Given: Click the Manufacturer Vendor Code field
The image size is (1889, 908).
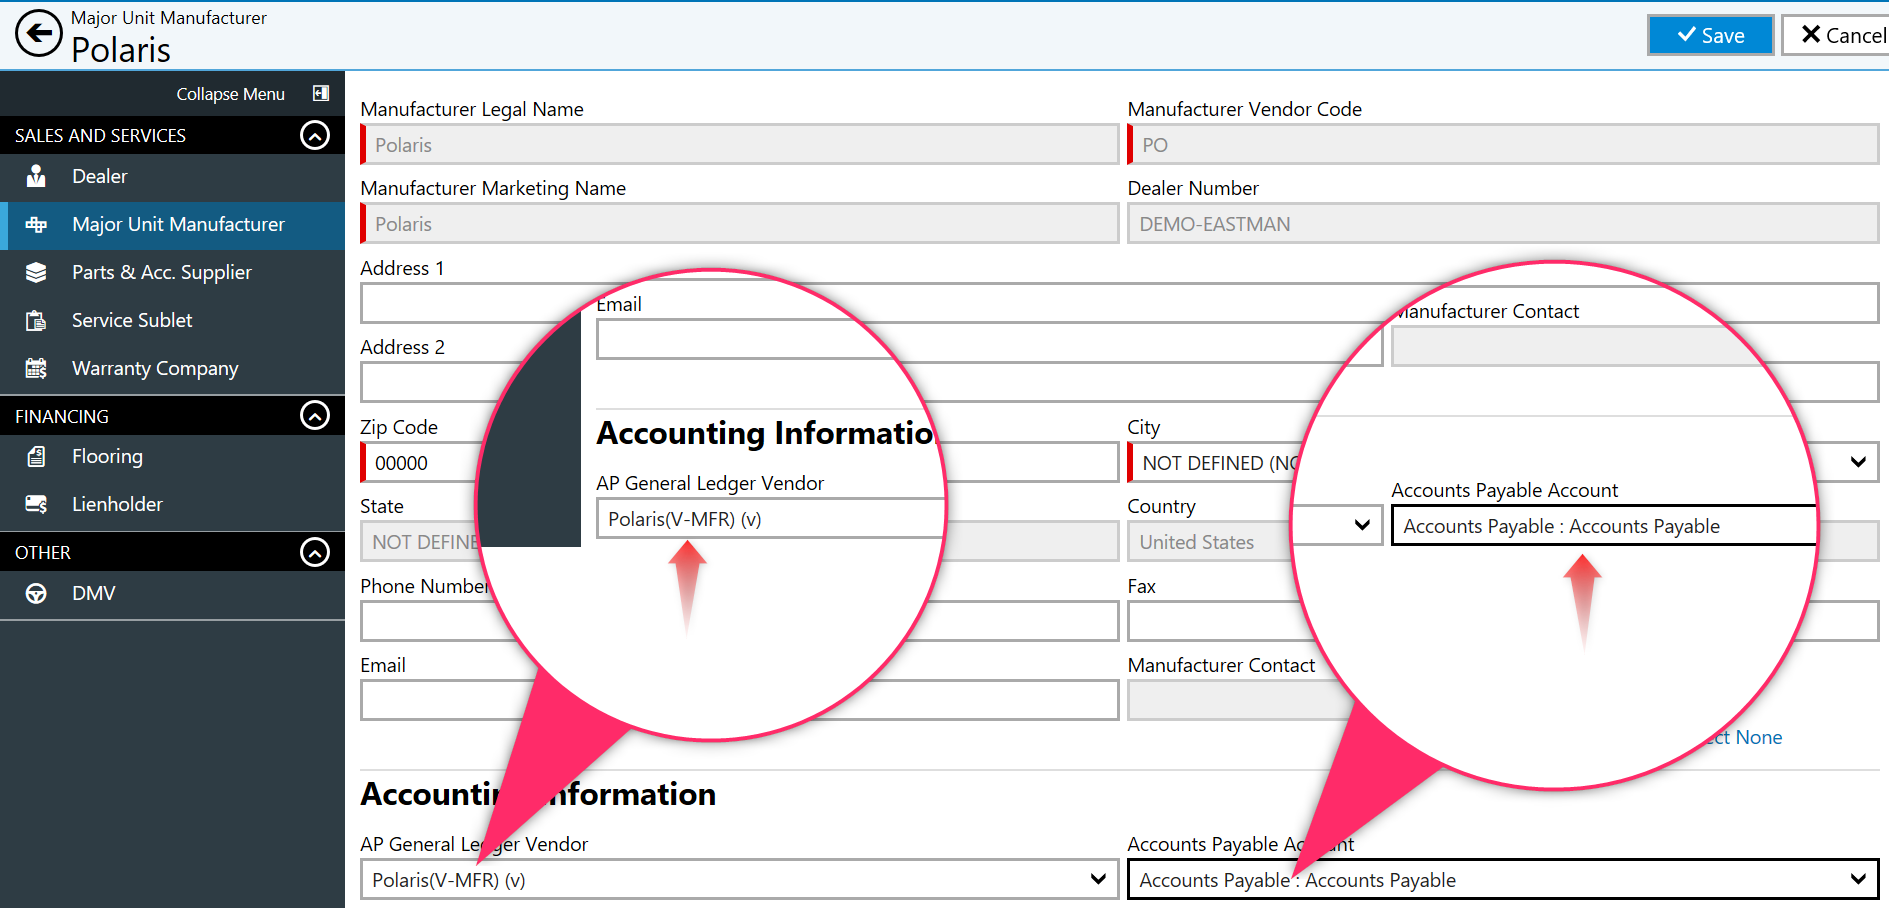Looking at the screenshot, I should click(1503, 144).
